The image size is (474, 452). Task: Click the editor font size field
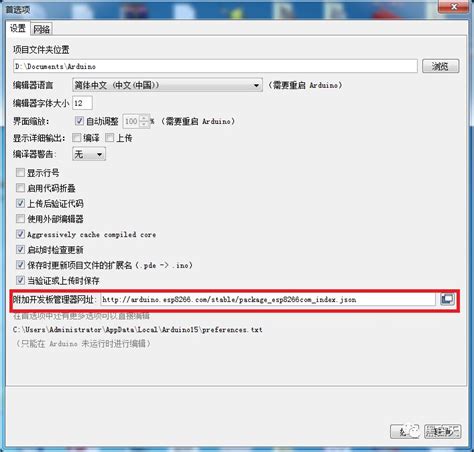[x=82, y=103]
